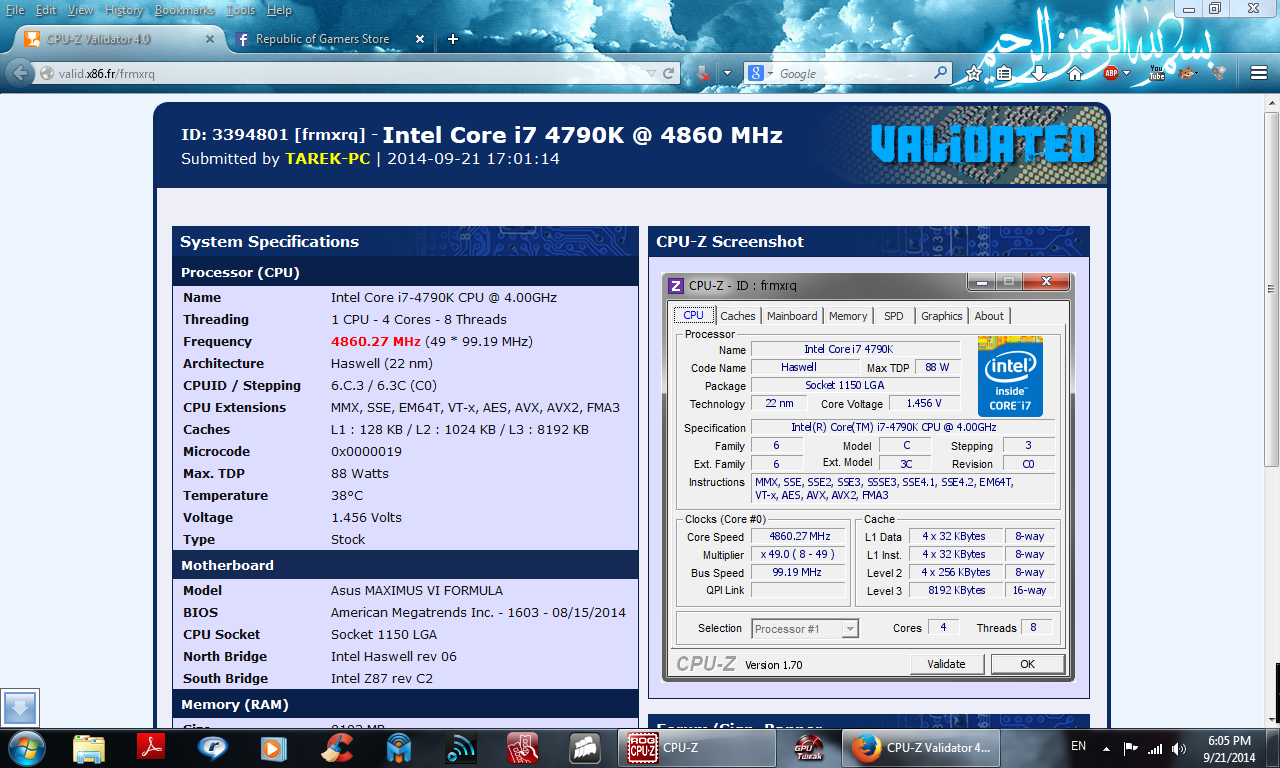This screenshot has width=1280, height=768.
Task: Open the Firefox downloads arrow icon
Action: [1039, 73]
